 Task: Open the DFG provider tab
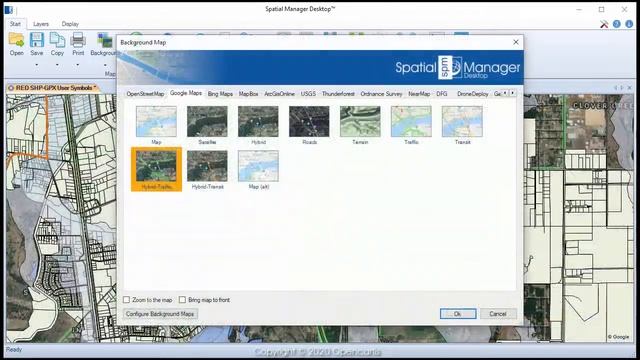(x=442, y=94)
